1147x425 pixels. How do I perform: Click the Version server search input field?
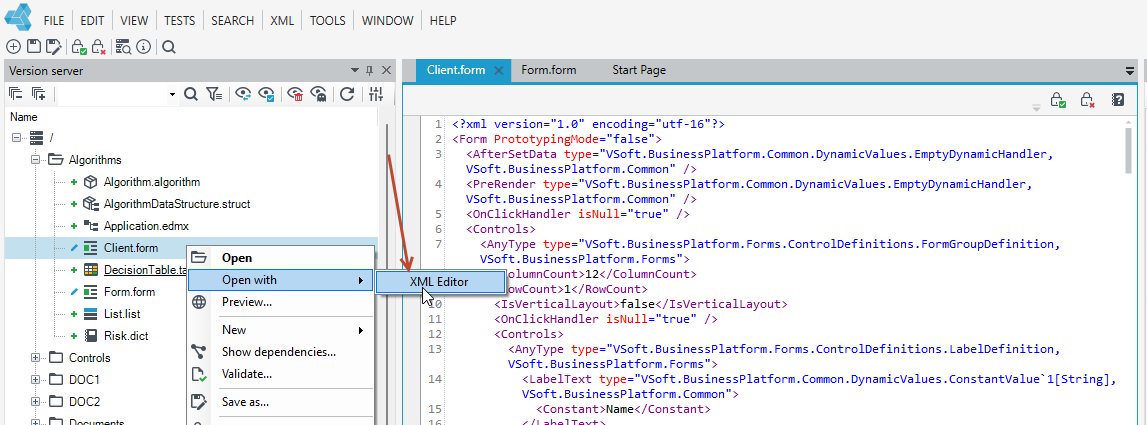112,94
